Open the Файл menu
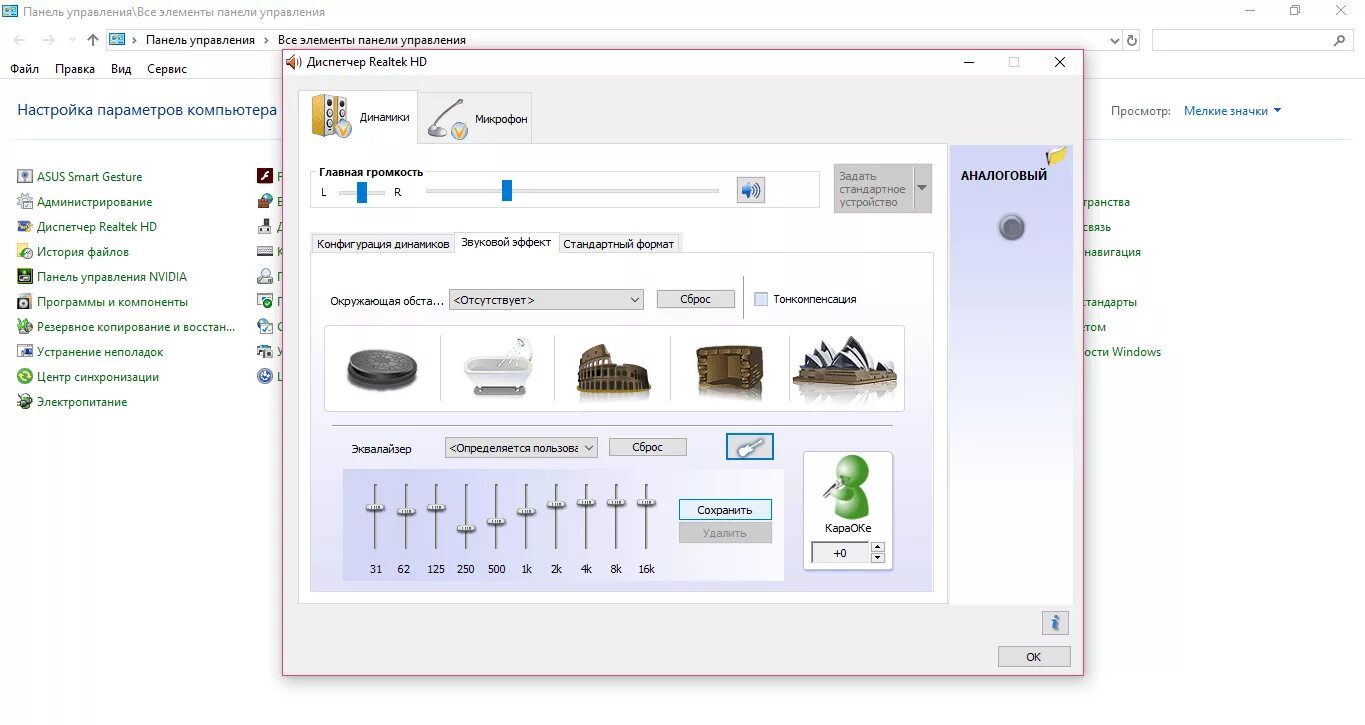Viewport: 1365px width, 725px height. point(25,69)
